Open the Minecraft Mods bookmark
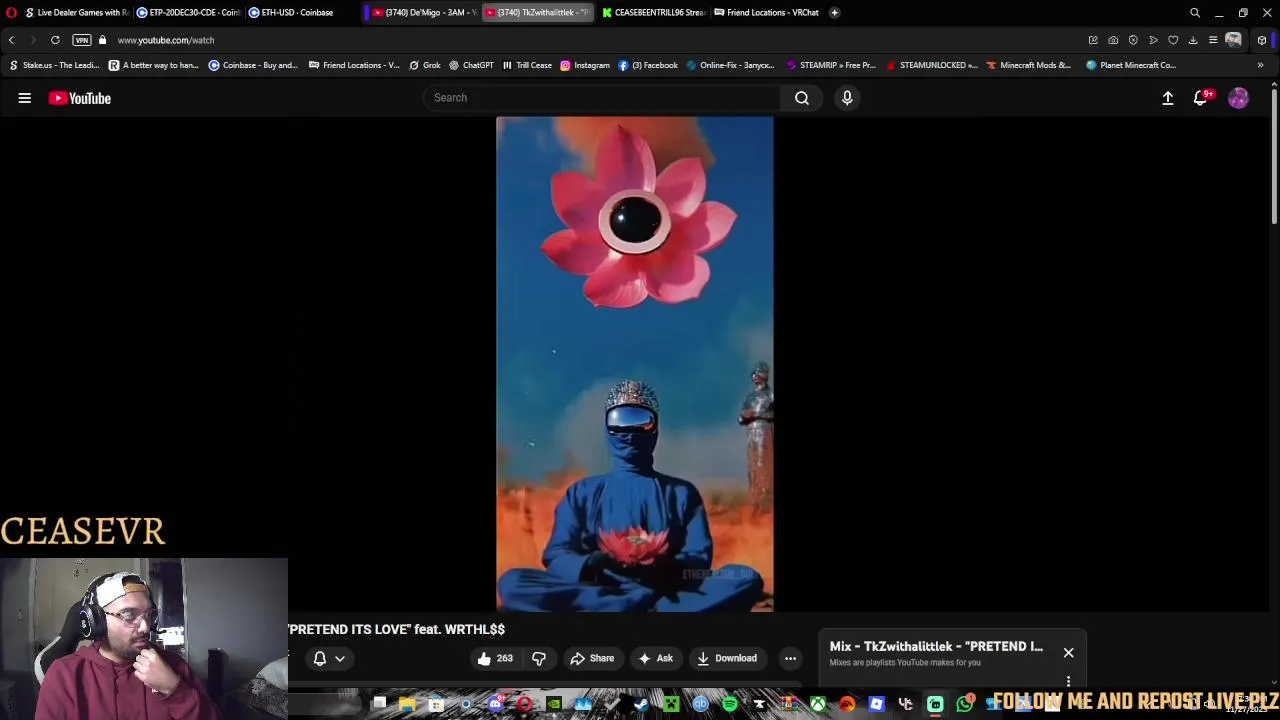Screen dimensions: 1280x720 pos(1028,65)
